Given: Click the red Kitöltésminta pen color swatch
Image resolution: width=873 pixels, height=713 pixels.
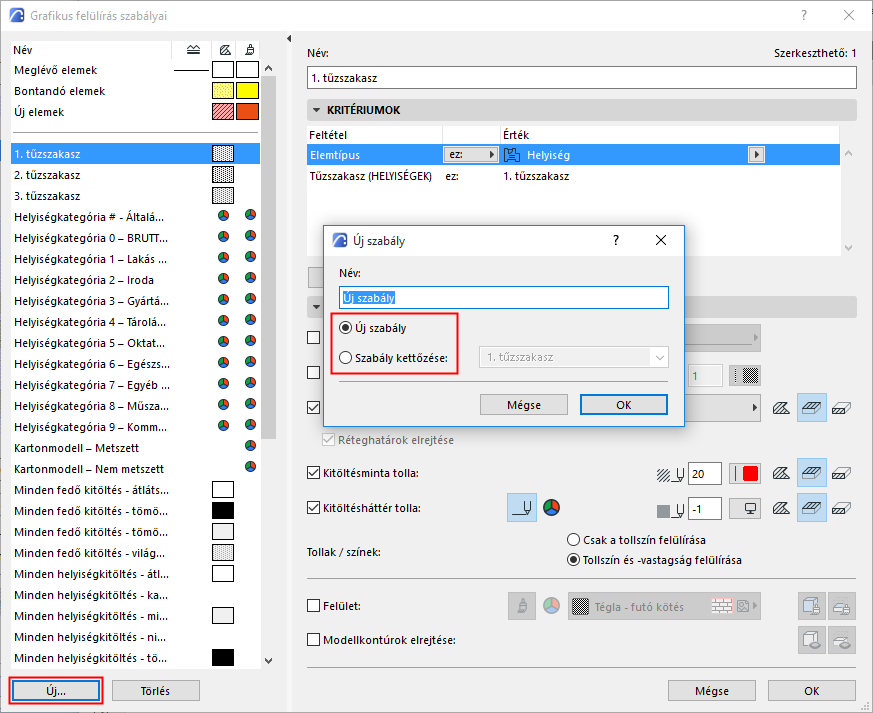Looking at the screenshot, I should click(745, 474).
